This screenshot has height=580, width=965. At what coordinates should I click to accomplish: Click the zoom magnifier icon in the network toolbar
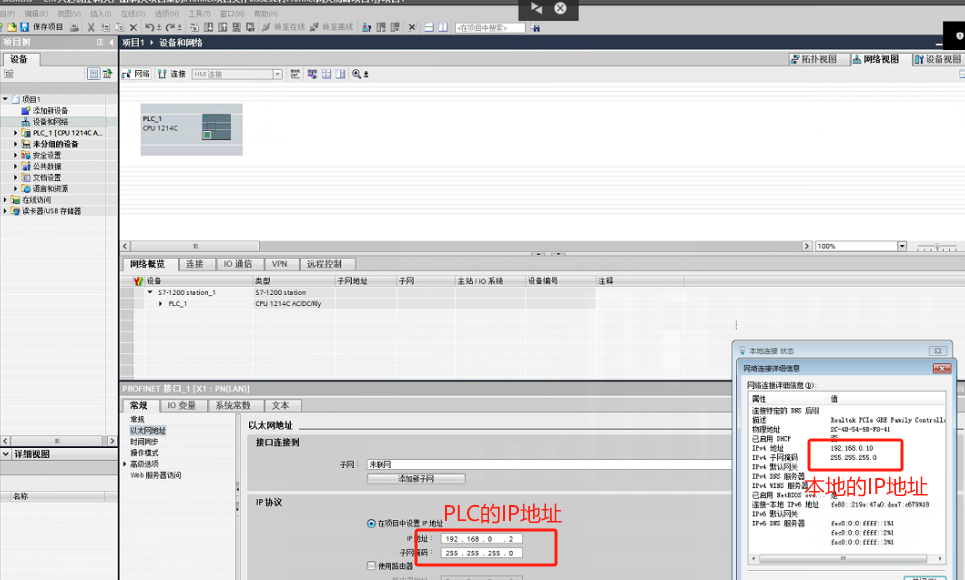pos(357,74)
